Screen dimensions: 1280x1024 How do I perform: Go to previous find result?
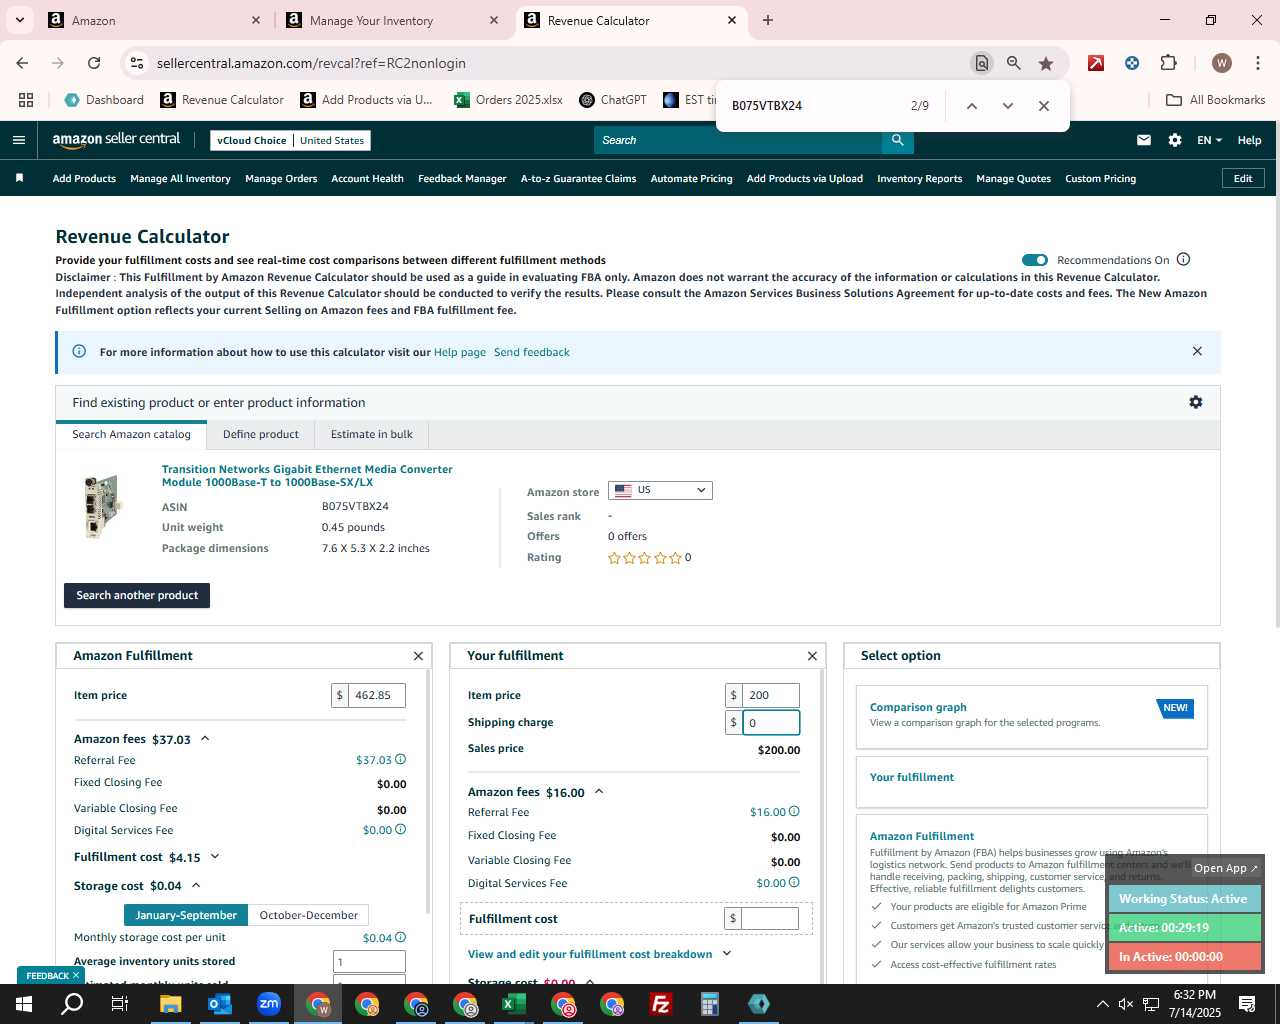(971, 106)
